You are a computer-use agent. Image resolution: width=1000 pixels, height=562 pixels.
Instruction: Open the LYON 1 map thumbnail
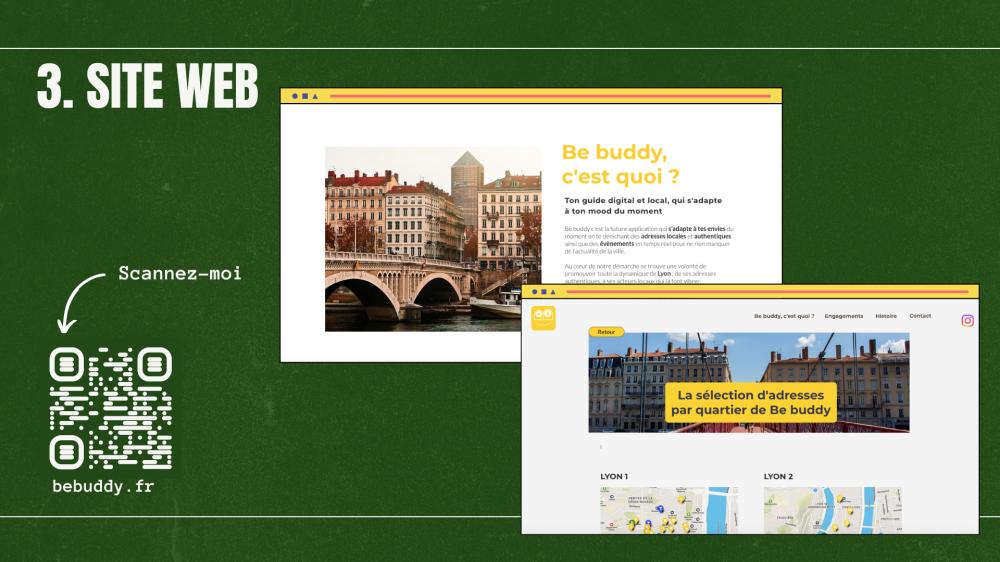pyautogui.click(x=669, y=510)
